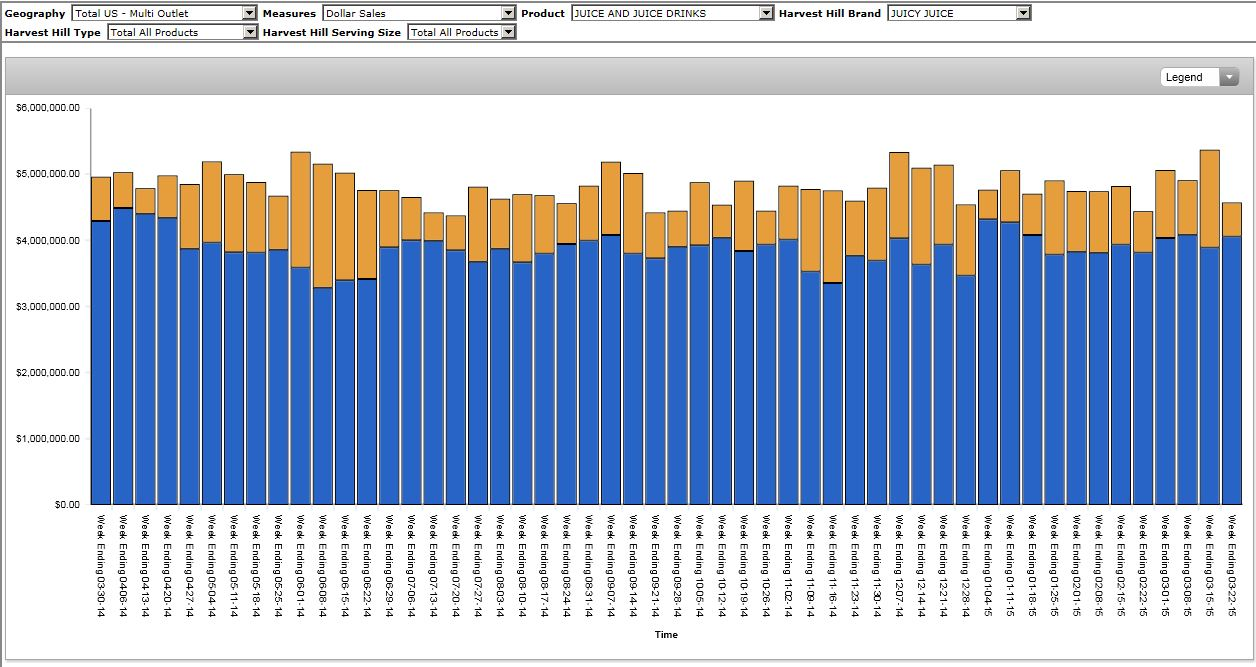Open the Geography dropdown
The image size is (1256, 667).
tap(164, 13)
